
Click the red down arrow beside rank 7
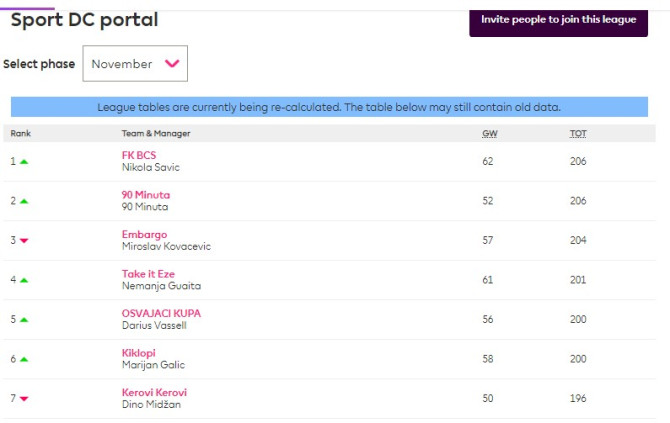click(x=24, y=399)
